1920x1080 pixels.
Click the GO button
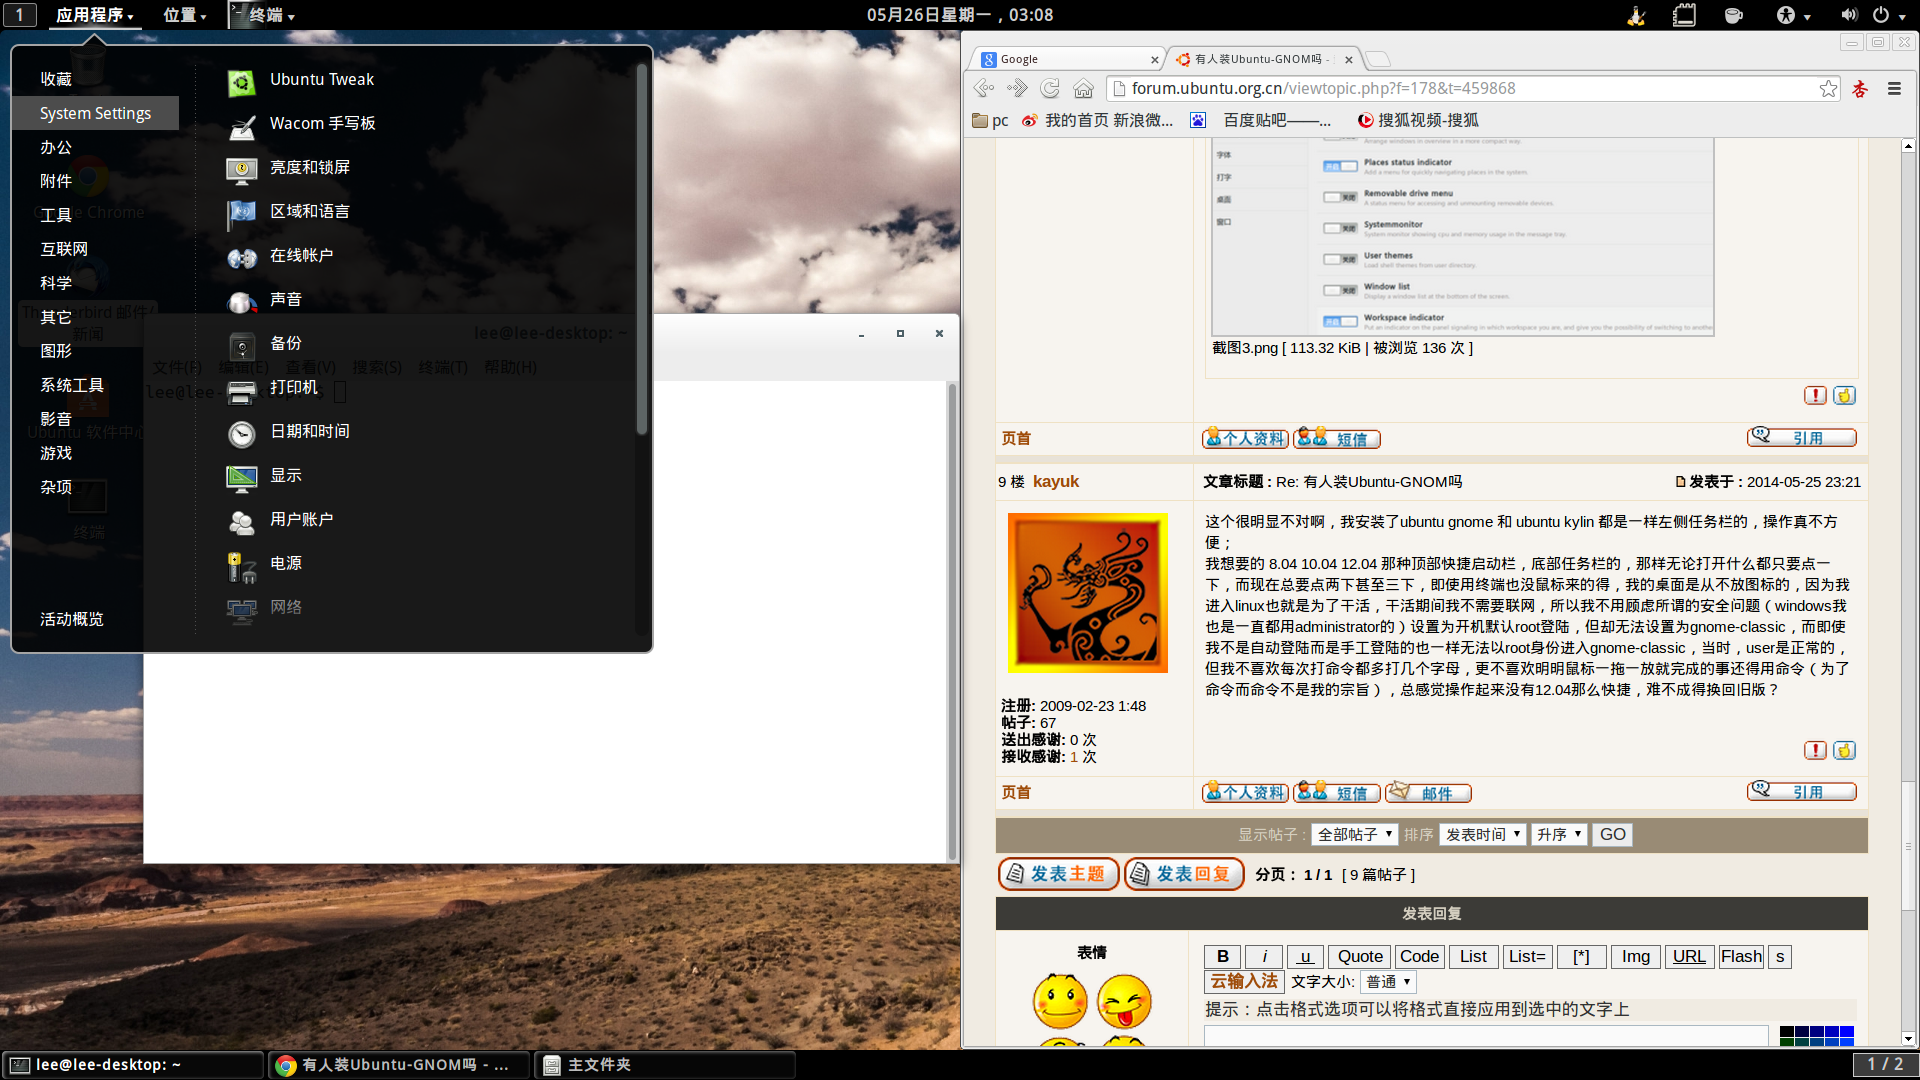[x=1613, y=834]
